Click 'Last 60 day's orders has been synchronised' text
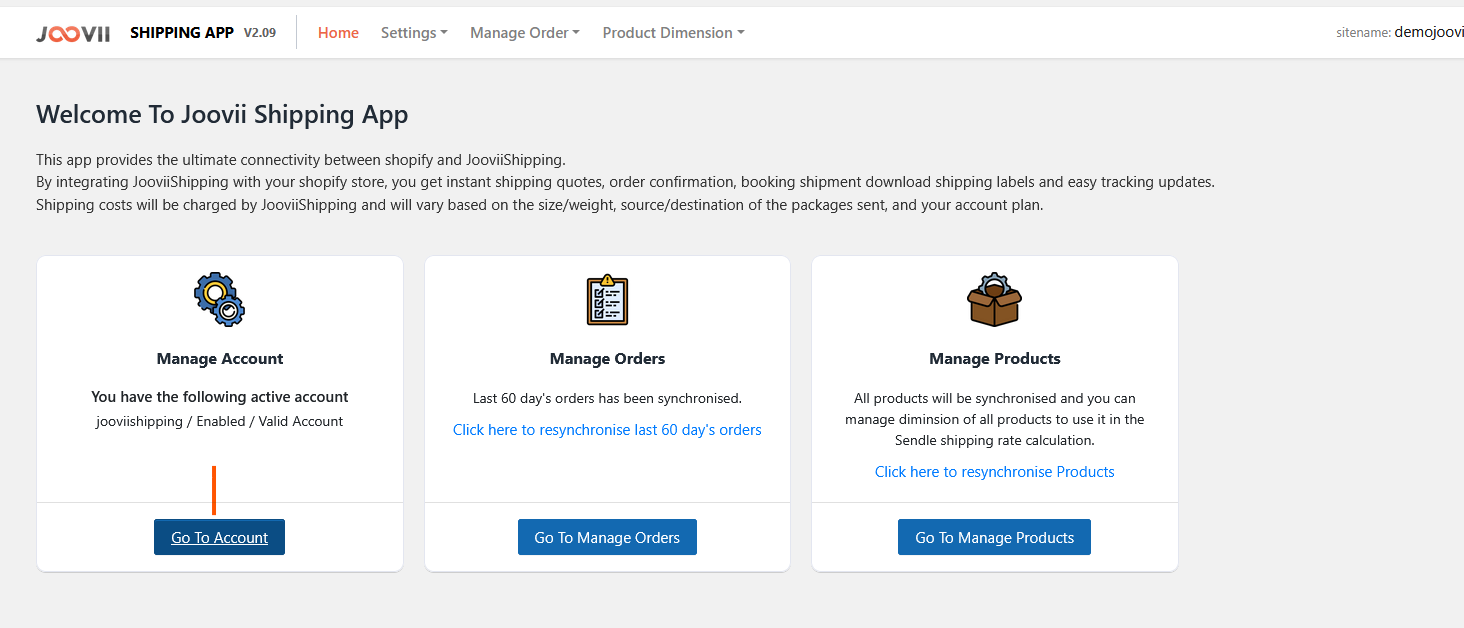This screenshot has height=628, width=1464. [x=607, y=398]
